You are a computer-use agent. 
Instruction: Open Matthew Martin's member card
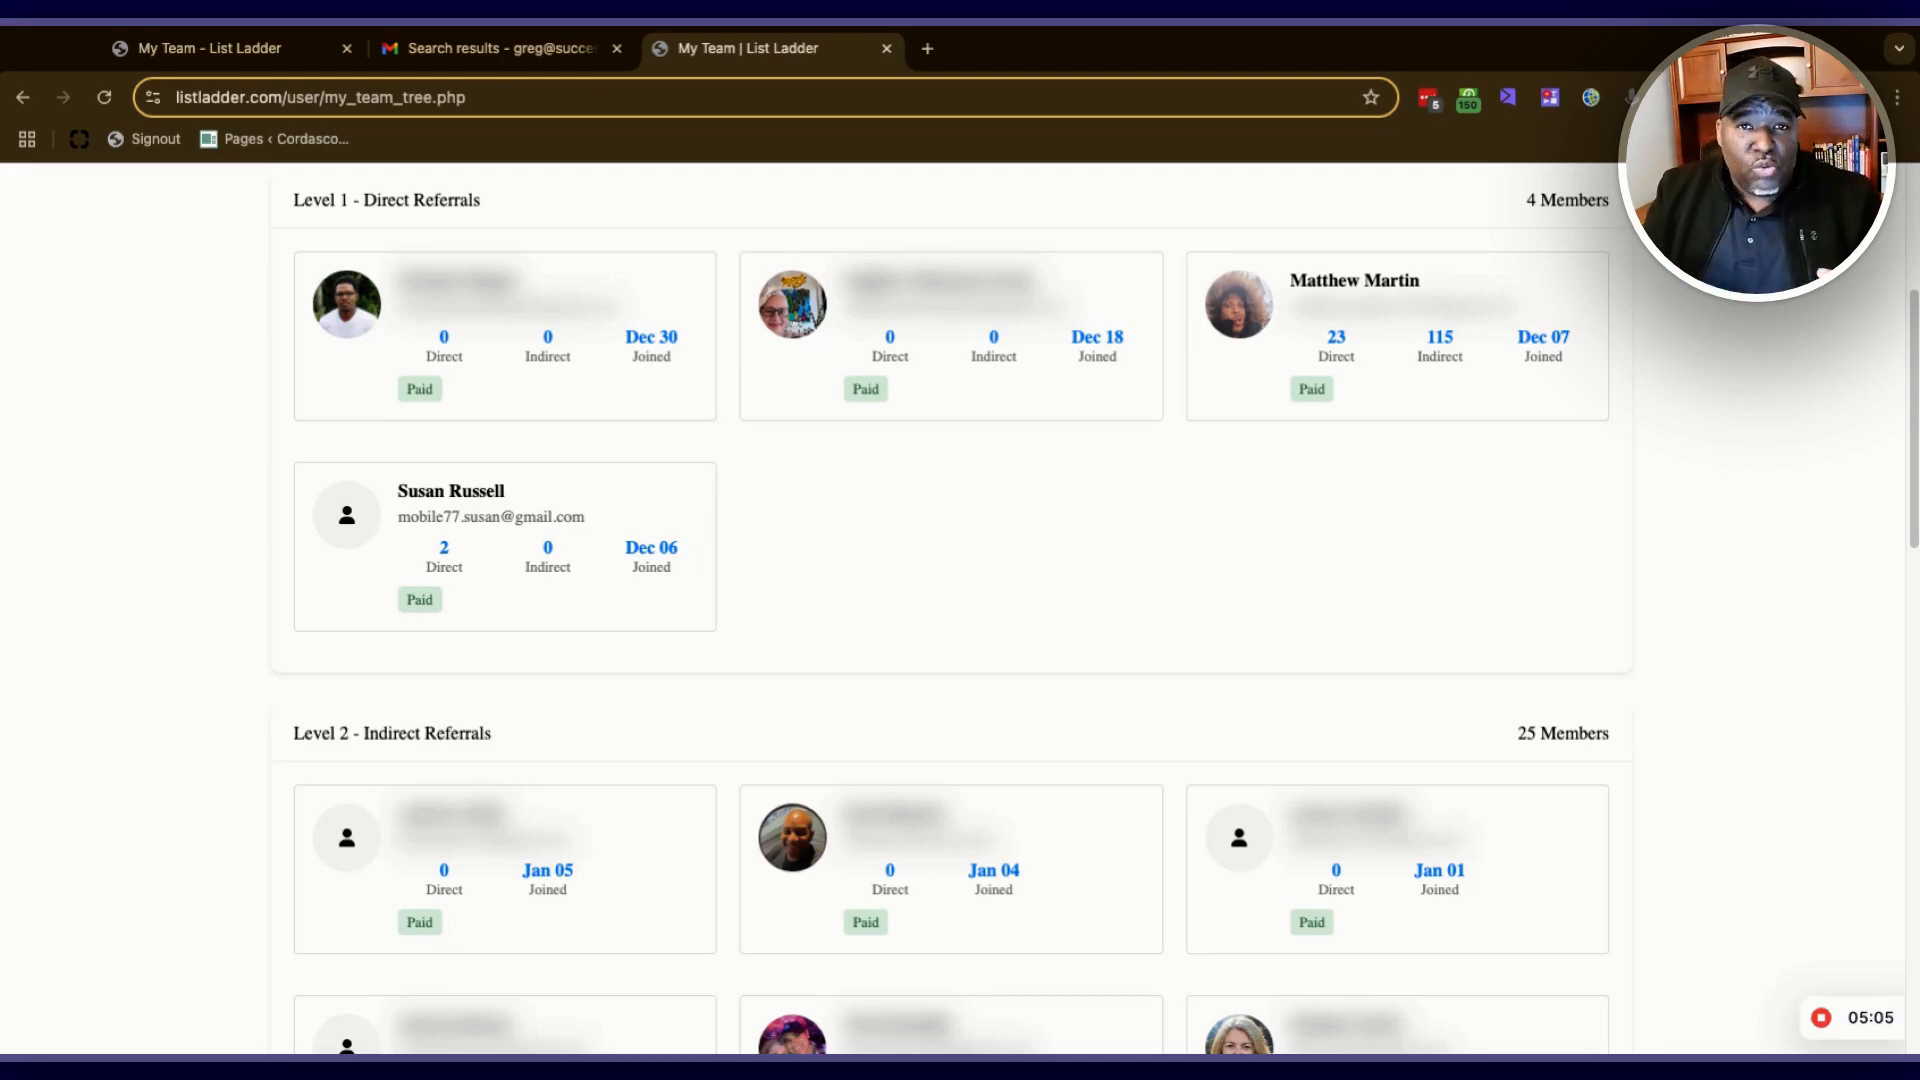[x=1354, y=281]
